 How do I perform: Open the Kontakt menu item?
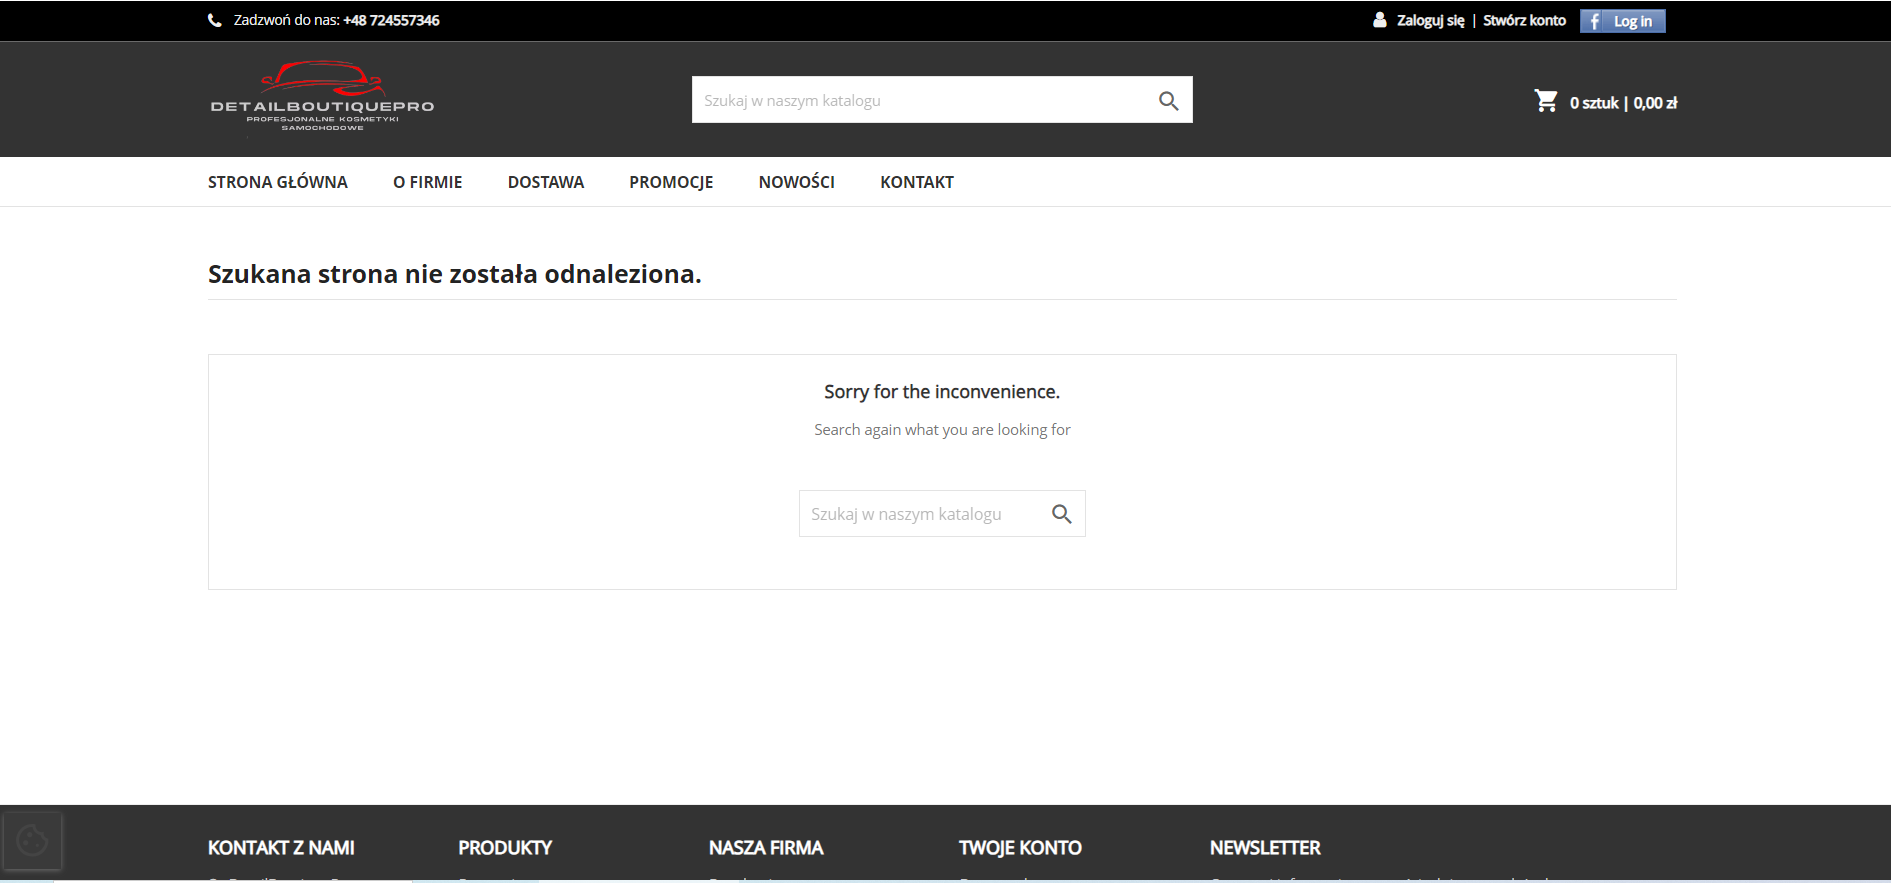917,182
